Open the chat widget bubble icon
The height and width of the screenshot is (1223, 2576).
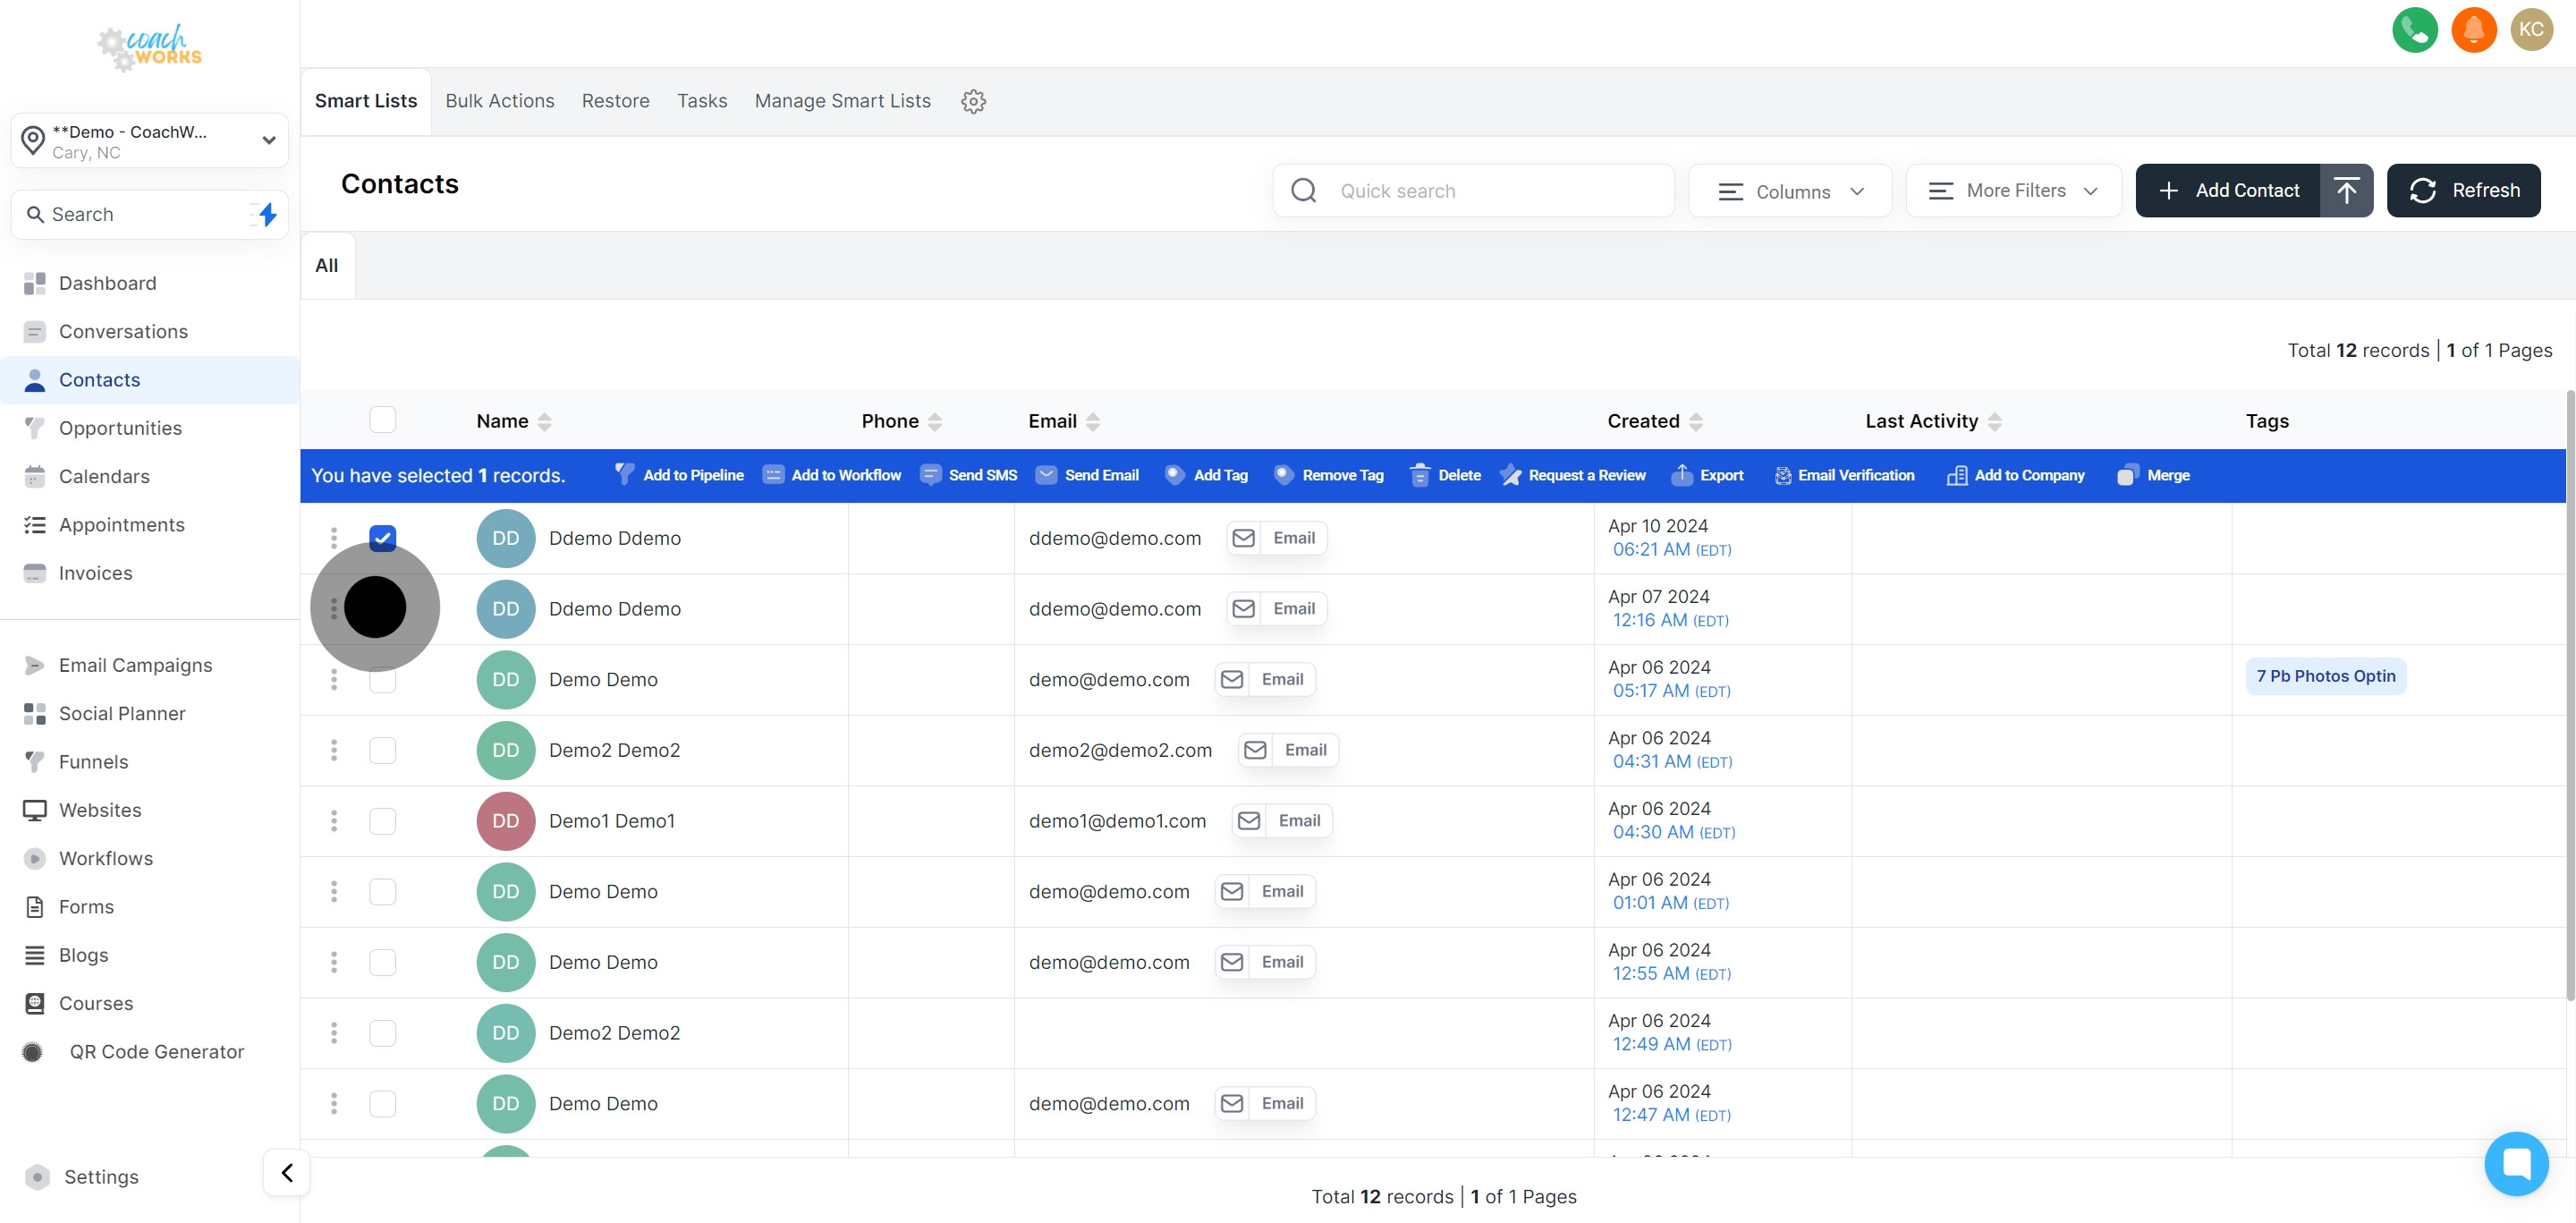pos(2515,1162)
